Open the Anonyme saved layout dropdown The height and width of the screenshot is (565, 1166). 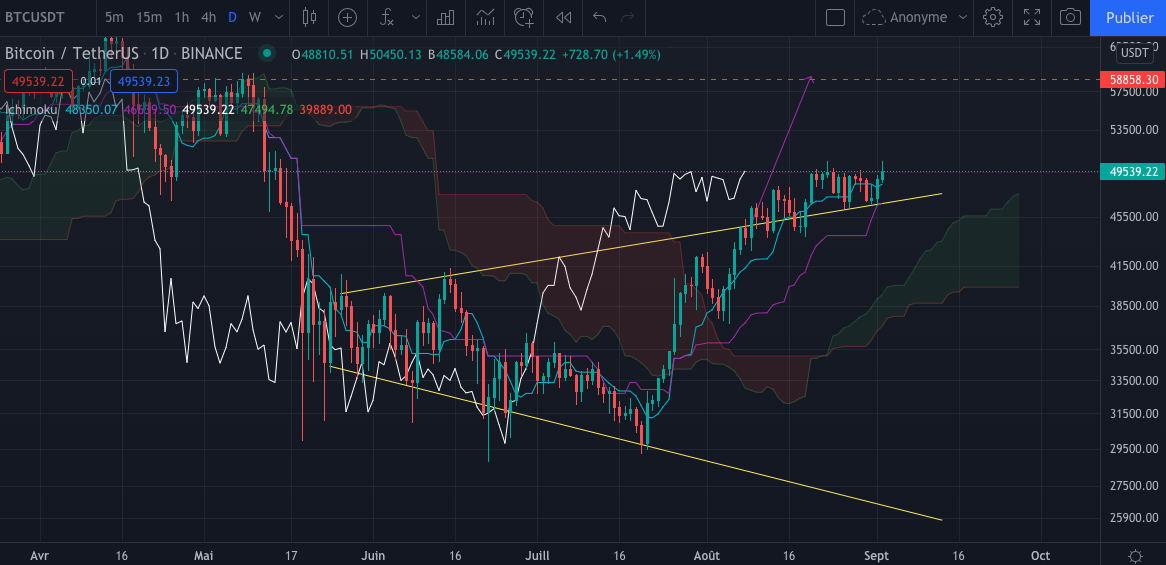914,17
